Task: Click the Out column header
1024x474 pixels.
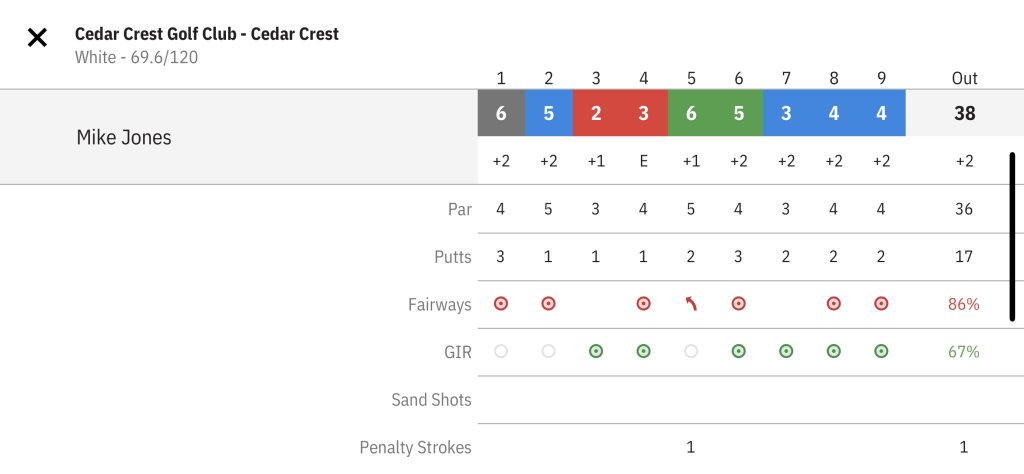Action: [964, 78]
